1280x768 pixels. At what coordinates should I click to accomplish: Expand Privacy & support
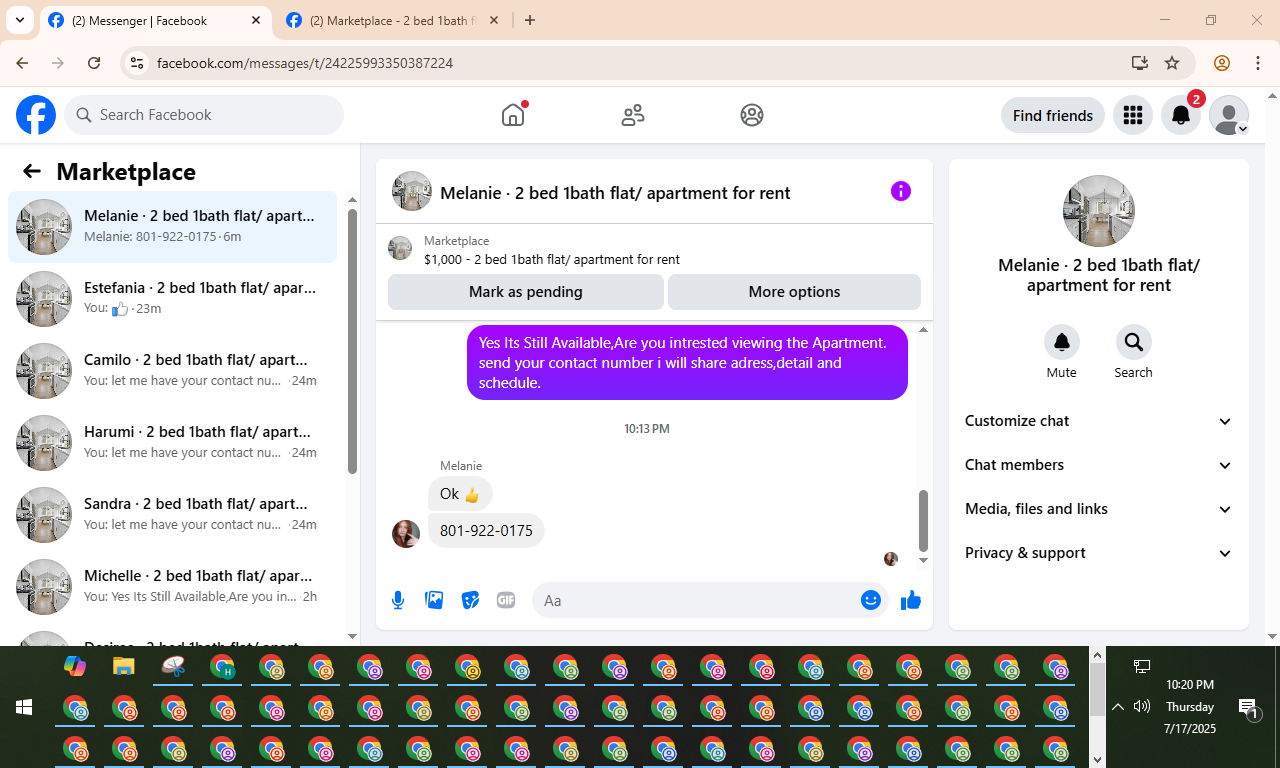pyautogui.click(x=1099, y=553)
